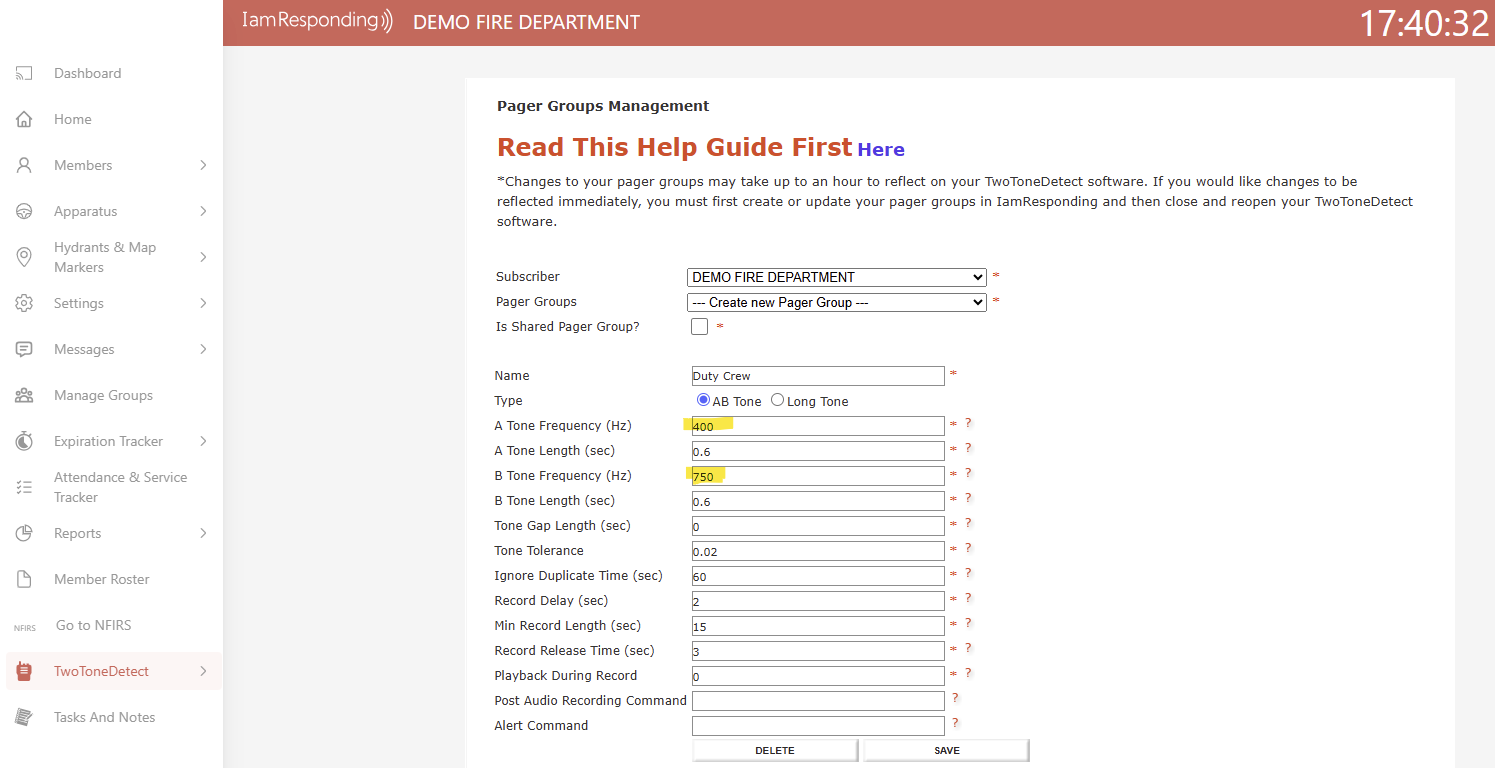Click the Name input field
This screenshot has height=768, width=1495.
[818, 376]
